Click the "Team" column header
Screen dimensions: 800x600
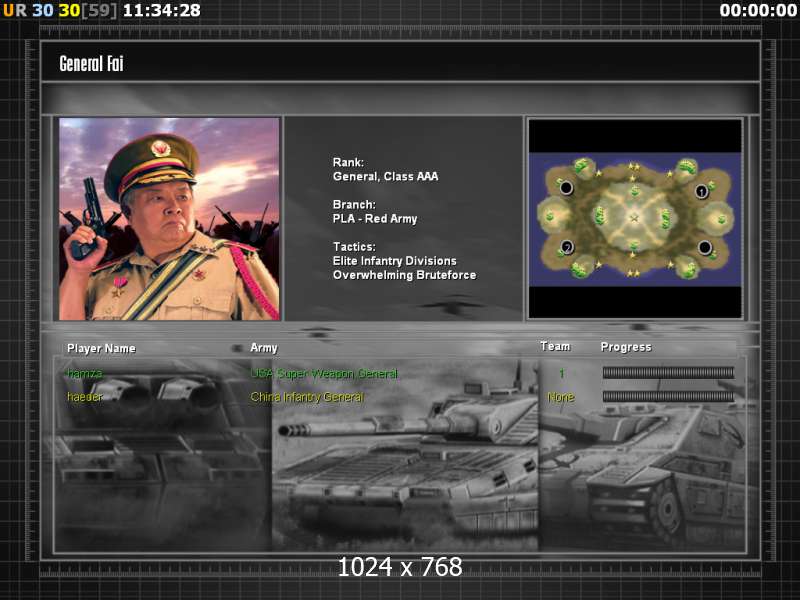click(x=555, y=346)
